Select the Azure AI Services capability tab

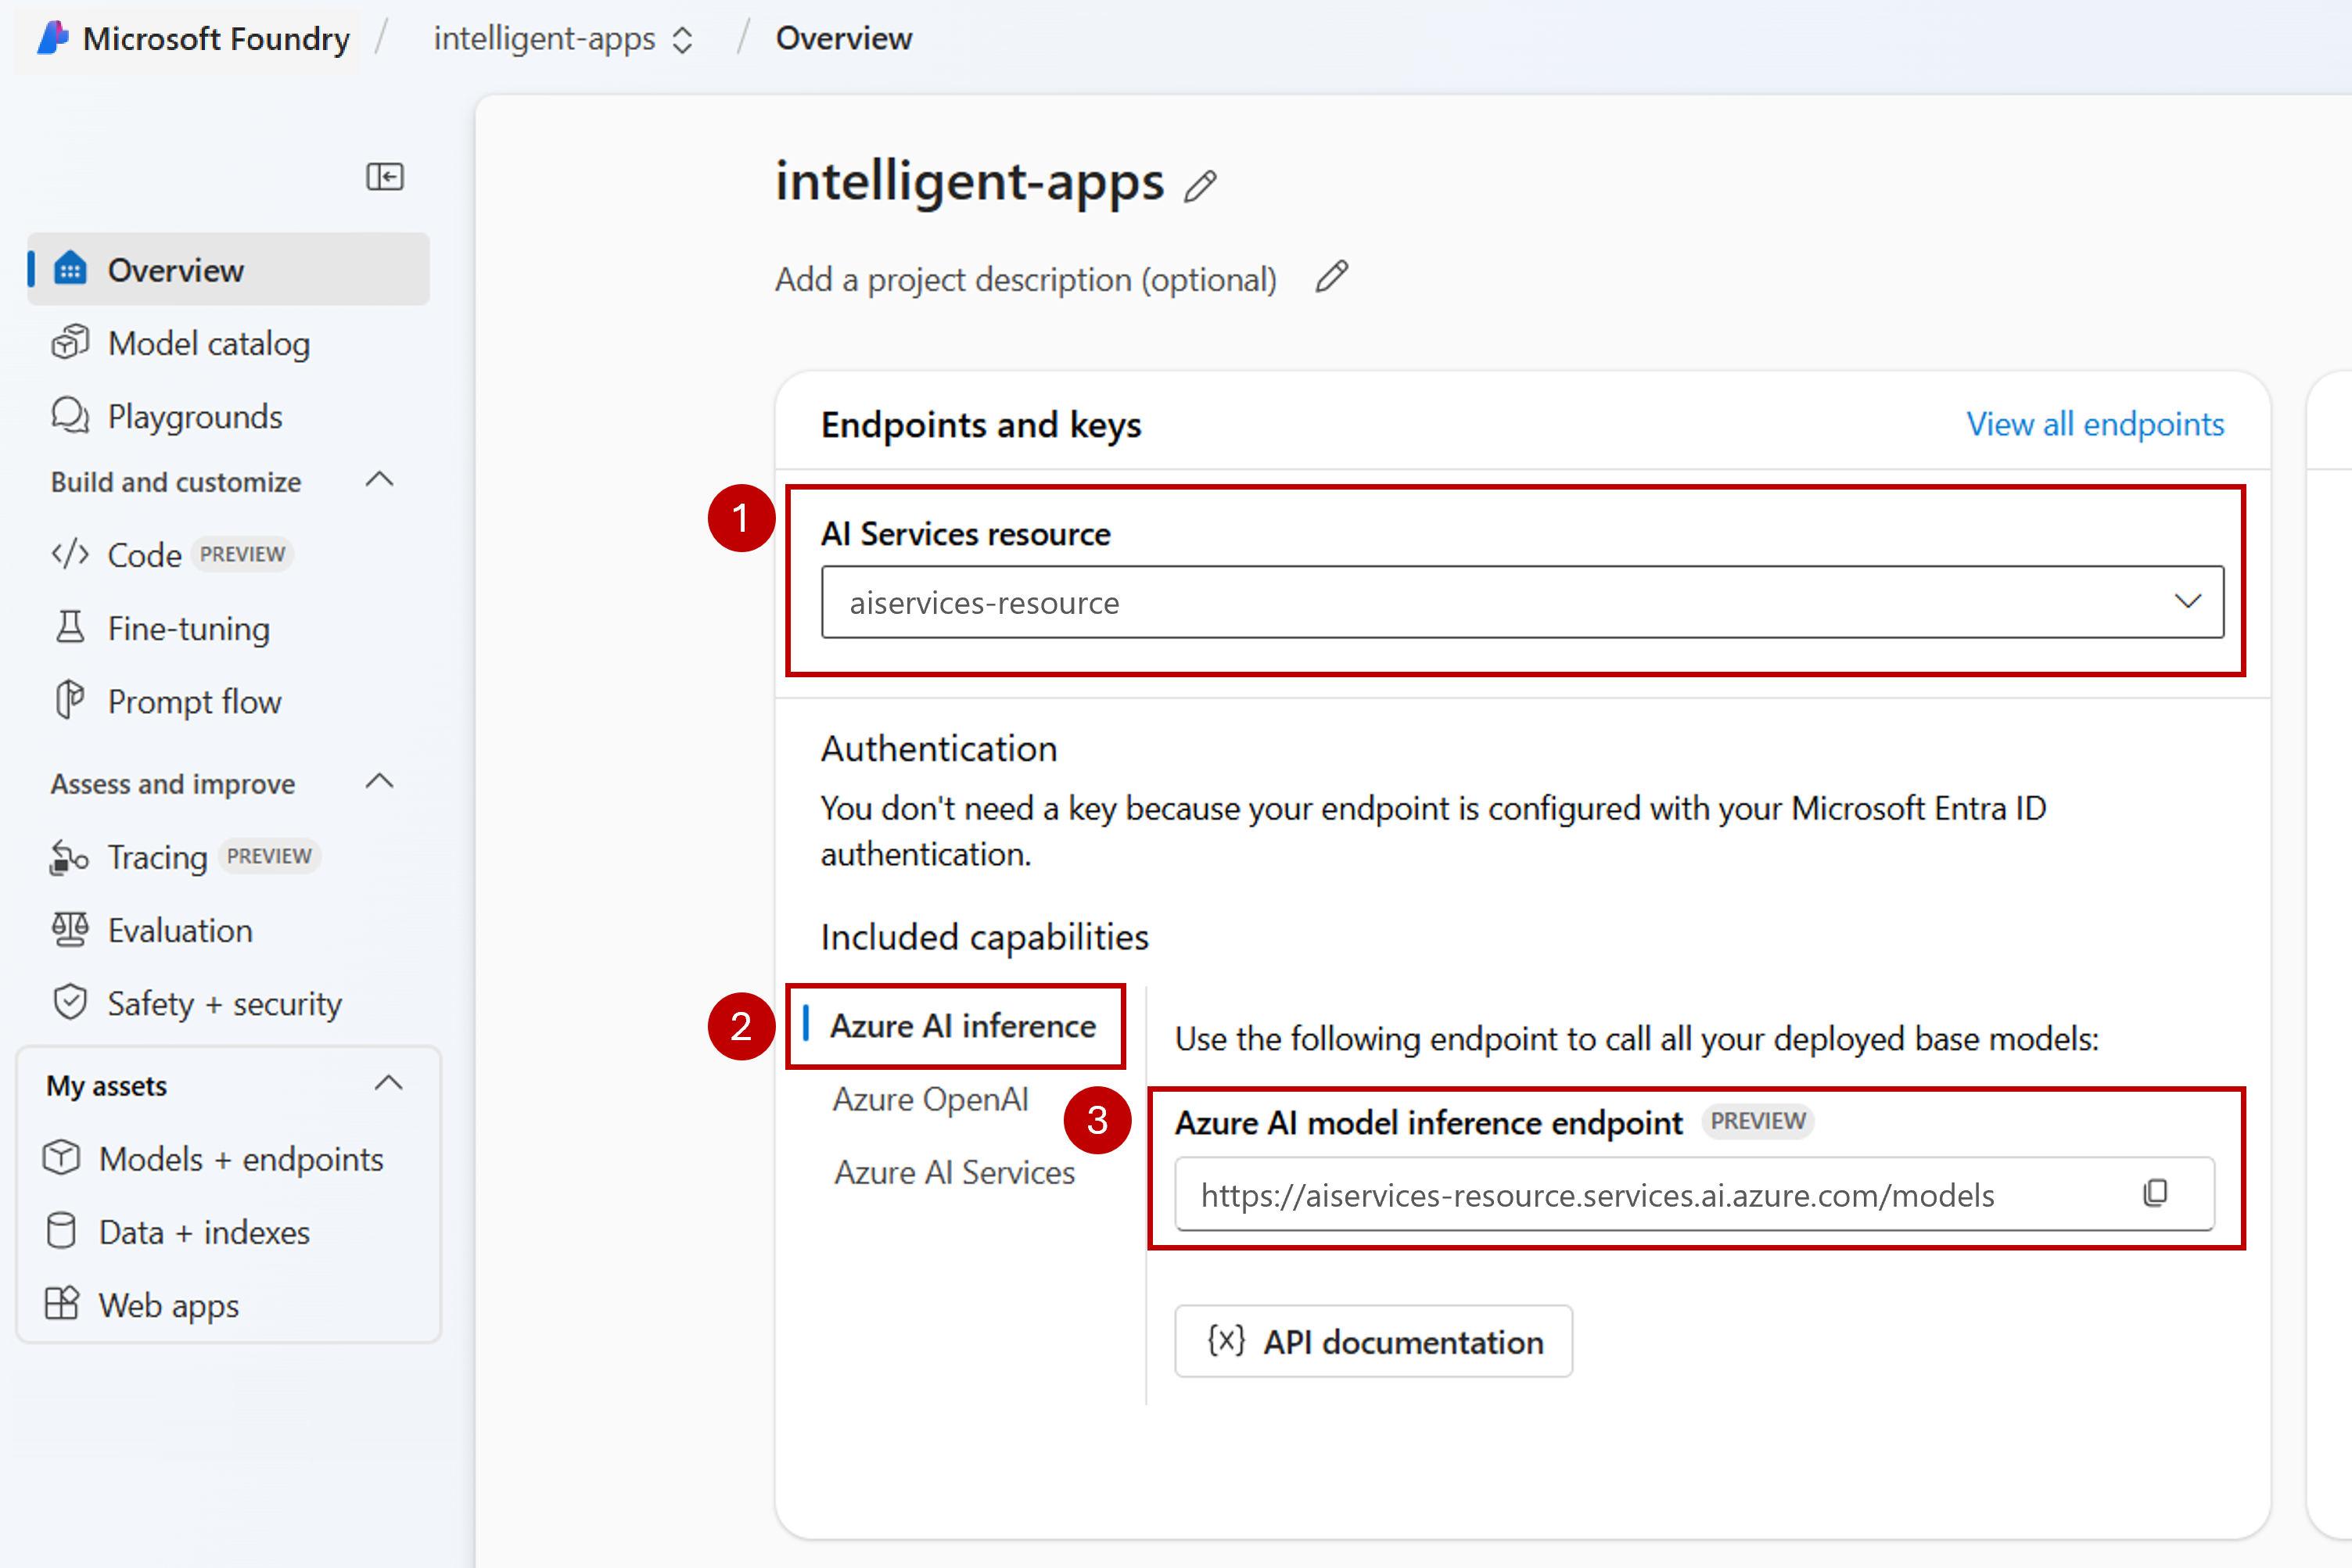click(x=954, y=1172)
